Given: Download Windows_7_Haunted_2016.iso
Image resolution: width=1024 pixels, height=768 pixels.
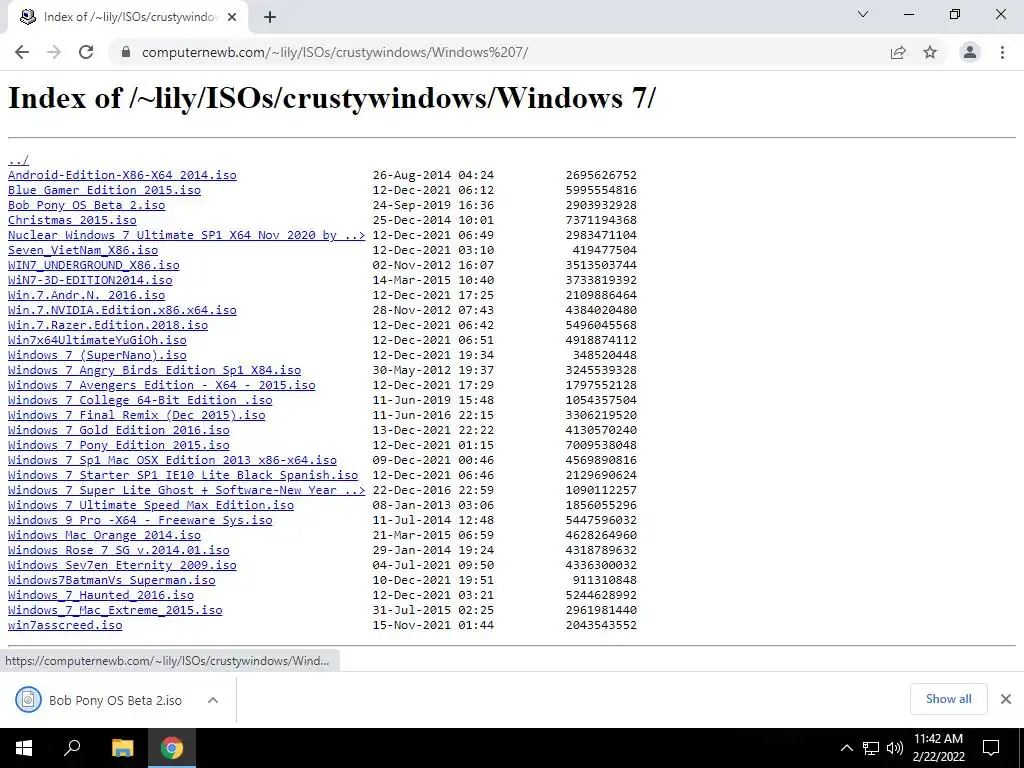Looking at the screenshot, I should 101,596.
